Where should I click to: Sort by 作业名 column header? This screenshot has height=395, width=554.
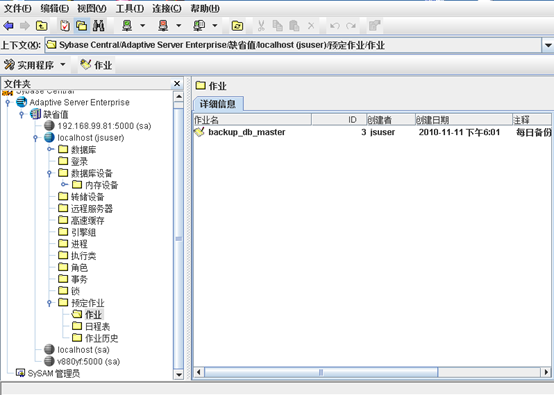coord(252,120)
